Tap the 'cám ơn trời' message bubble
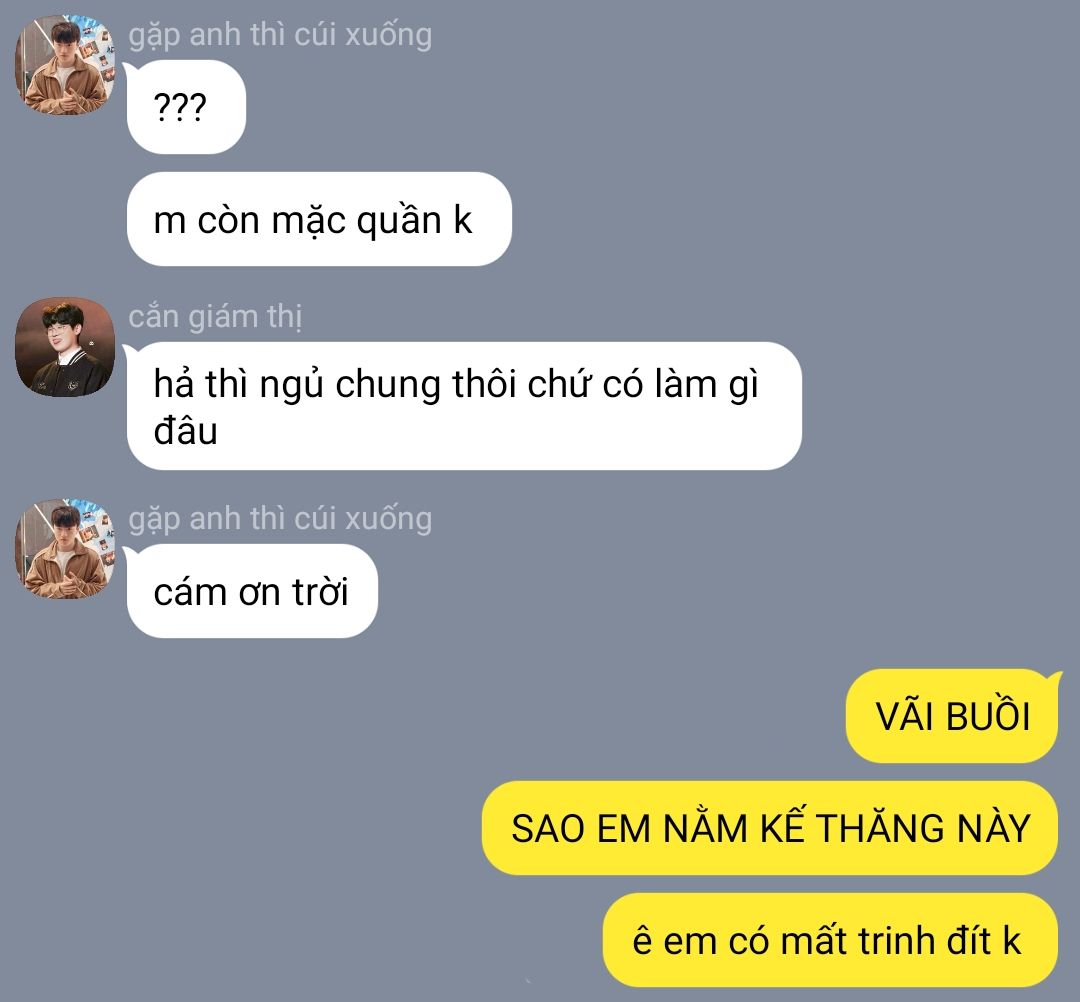Screen dimensions: 1080x1002 (x=252, y=591)
